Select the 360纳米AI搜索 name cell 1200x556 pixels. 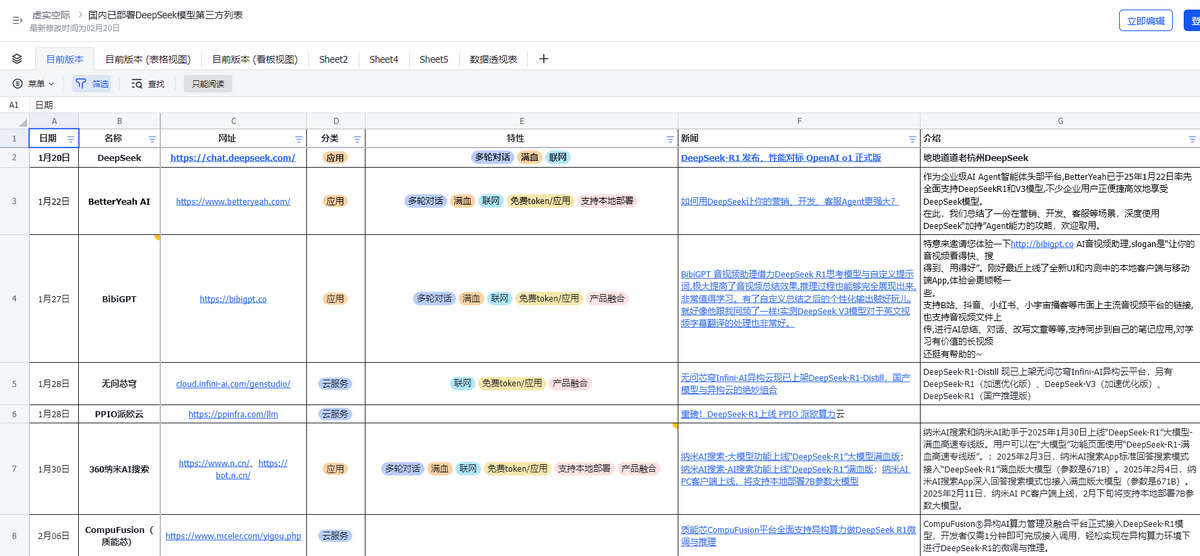[119, 468]
